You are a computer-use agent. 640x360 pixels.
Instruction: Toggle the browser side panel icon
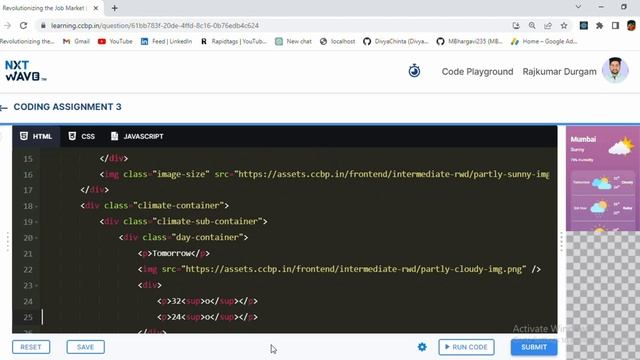point(615,25)
